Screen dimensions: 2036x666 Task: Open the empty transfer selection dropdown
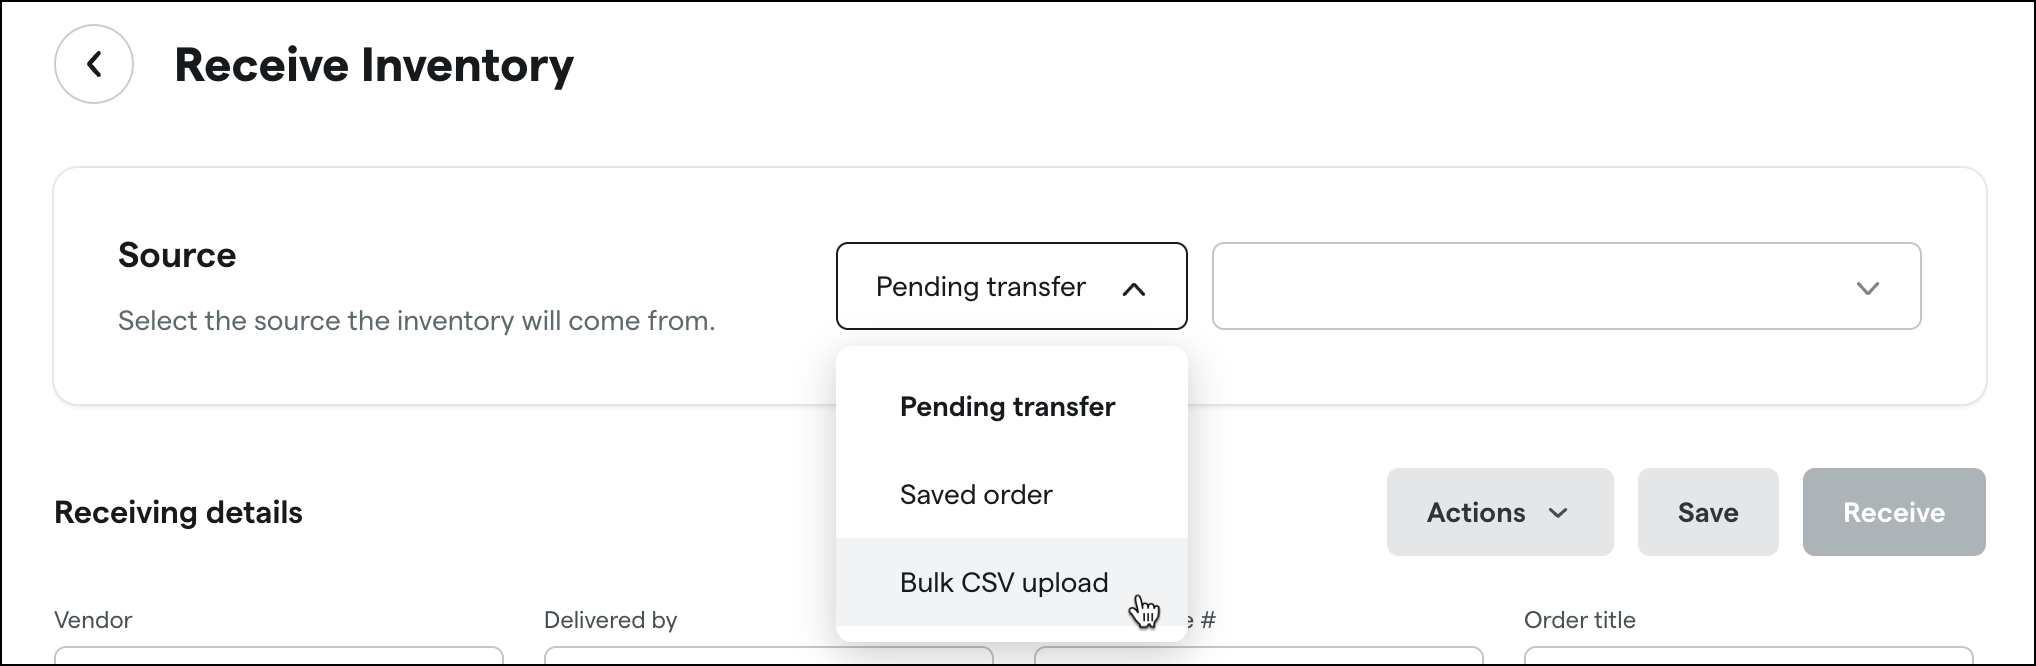click(1565, 287)
